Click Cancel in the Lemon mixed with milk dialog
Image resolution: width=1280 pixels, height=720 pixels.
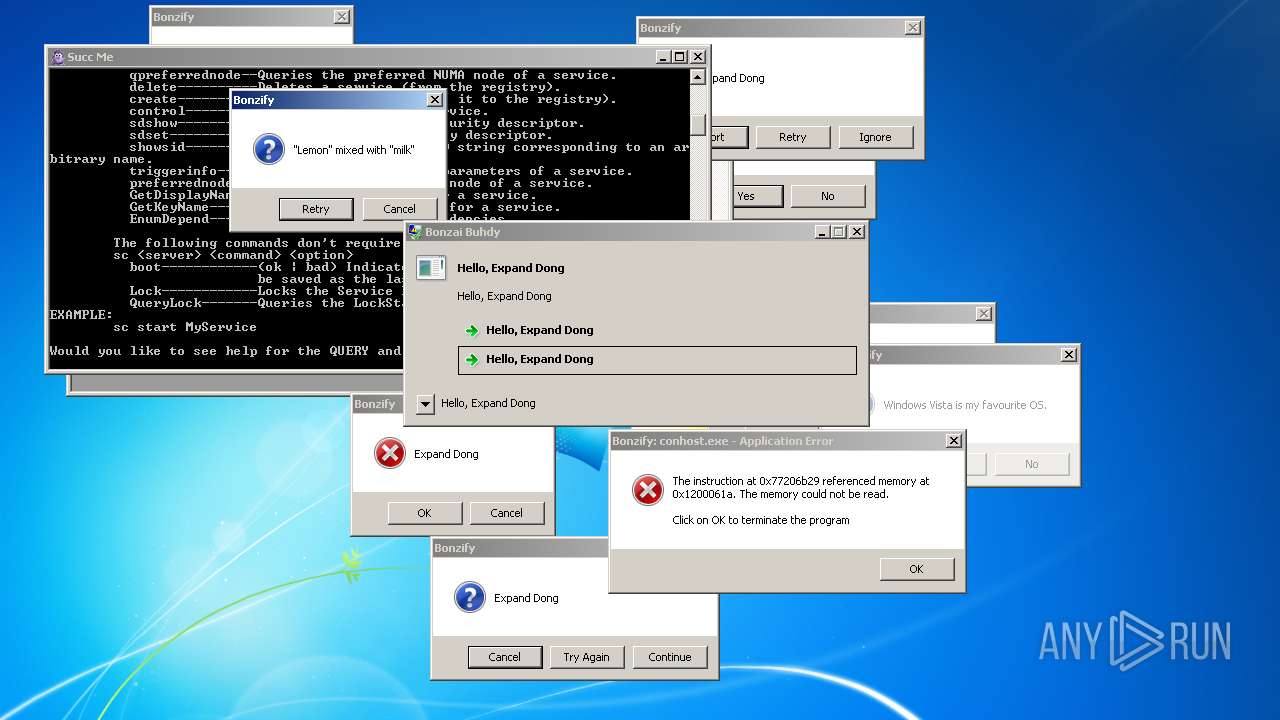[x=399, y=209]
